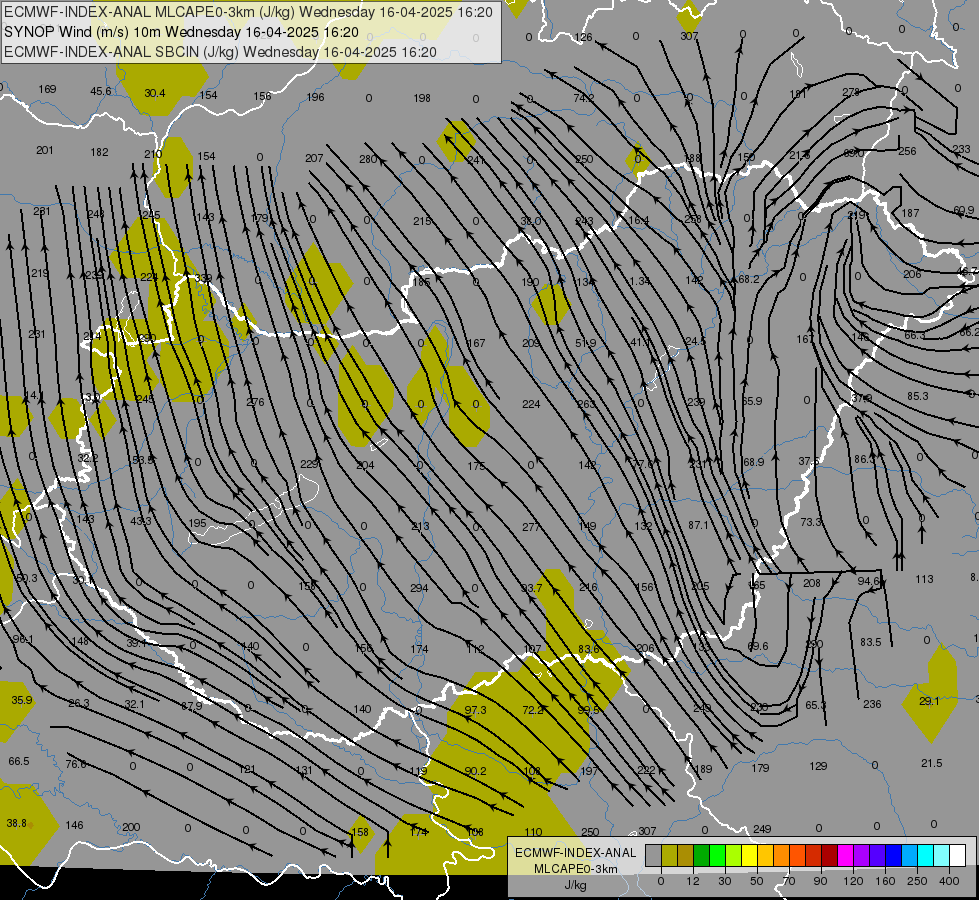Image resolution: width=979 pixels, height=900 pixels.
Task: Click the '38.8' value on the map
Action: click(17, 823)
